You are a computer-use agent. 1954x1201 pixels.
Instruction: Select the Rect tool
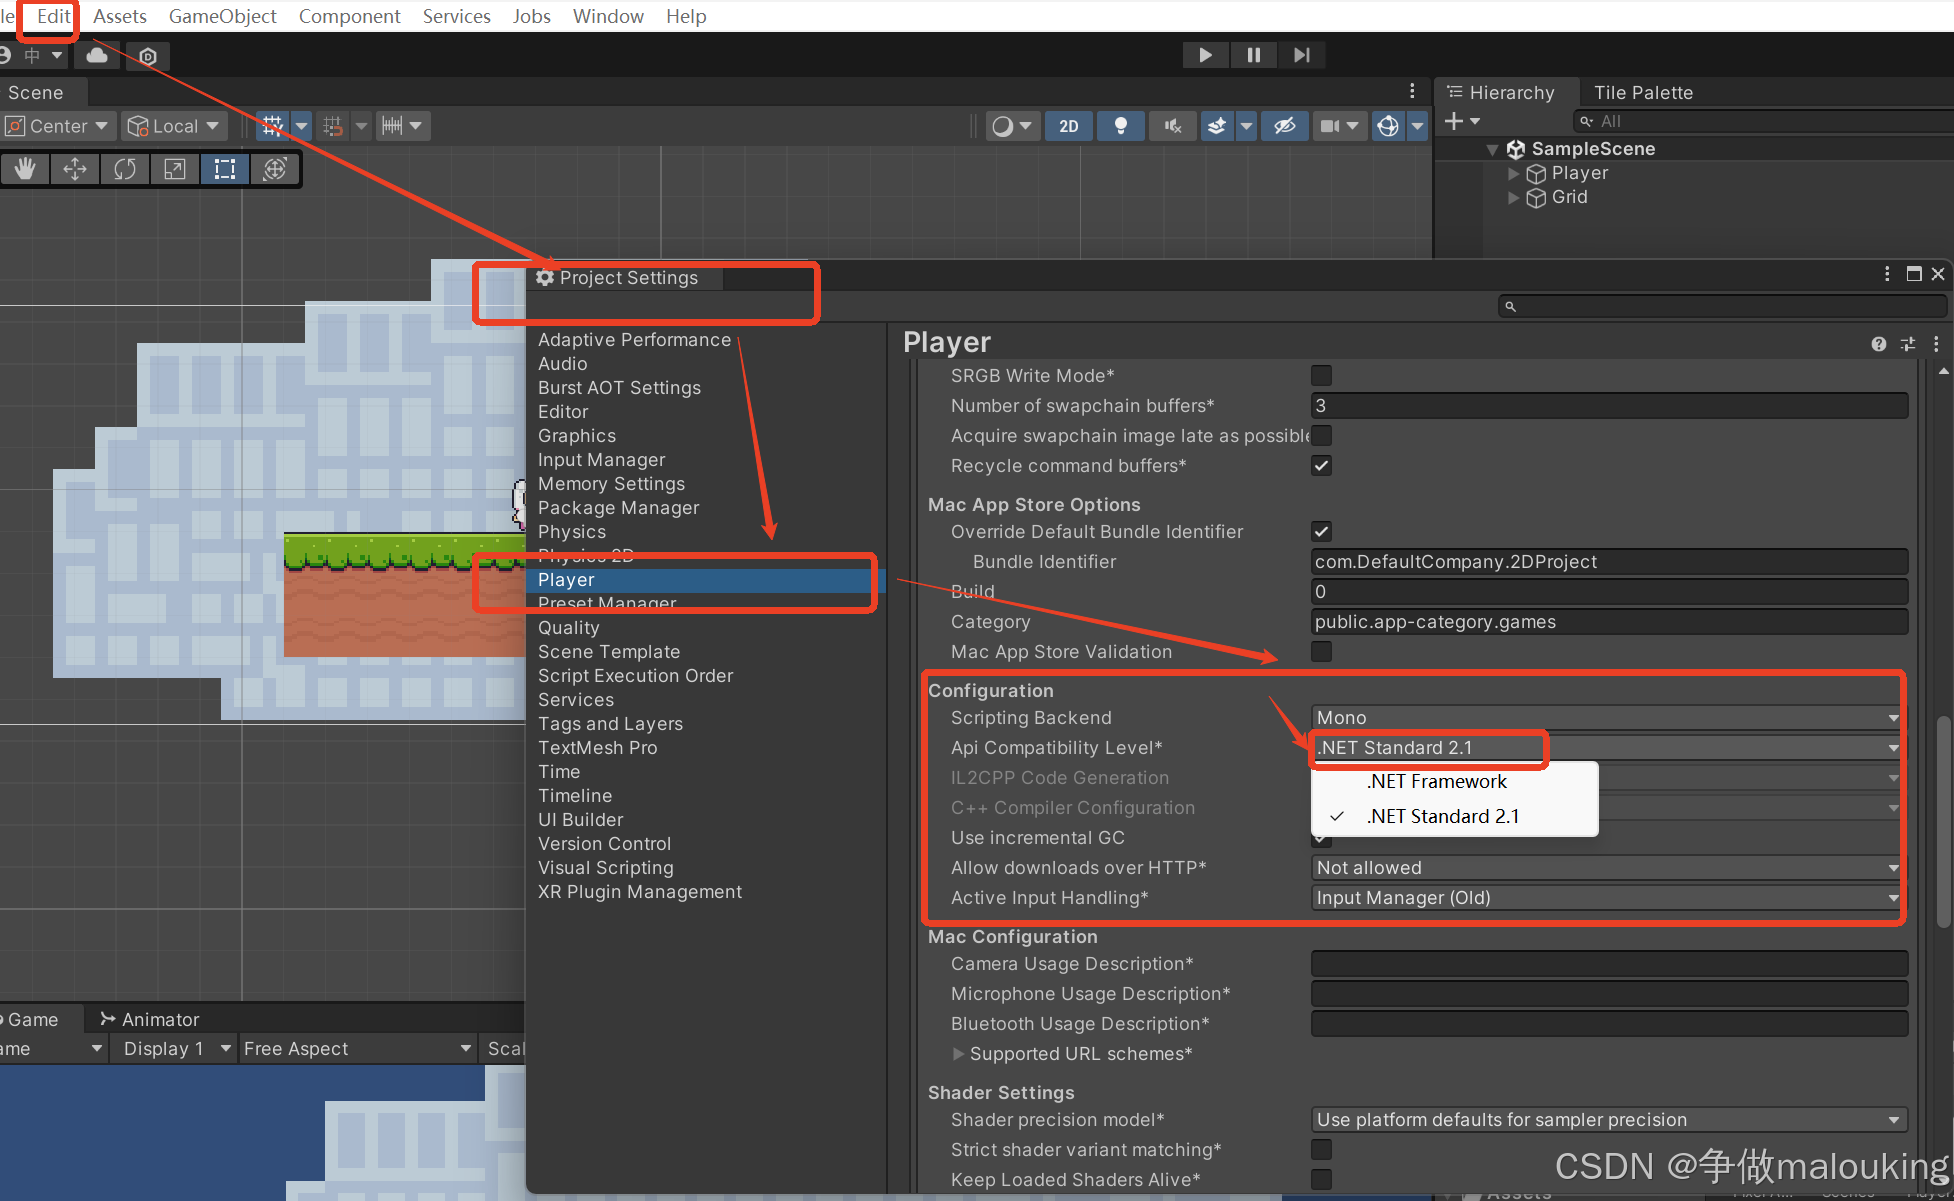(x=225, y=169)
